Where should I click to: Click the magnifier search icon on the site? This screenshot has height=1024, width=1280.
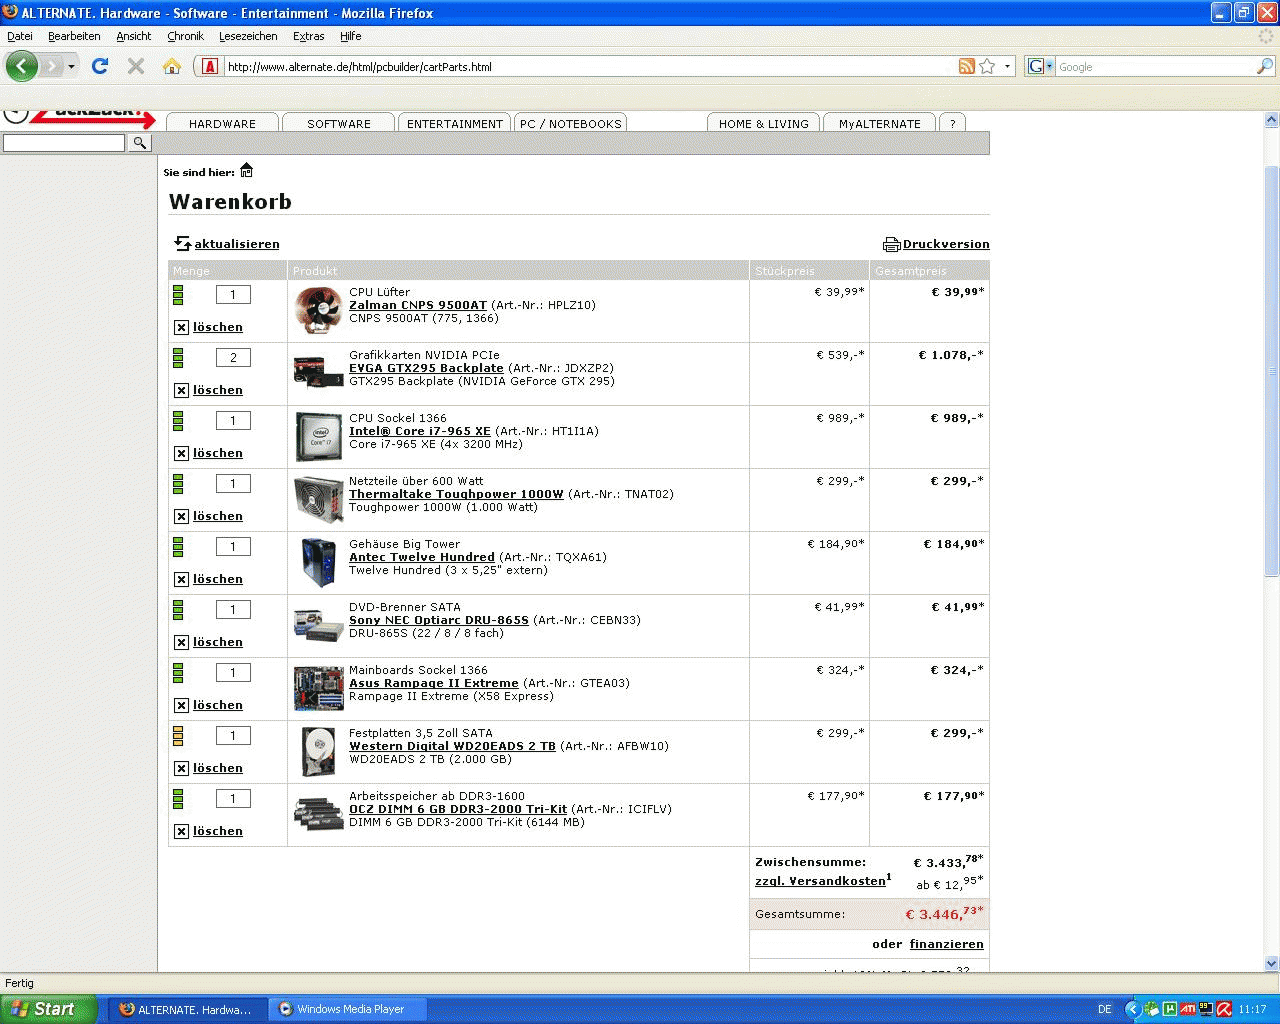click(x=140, y=143)
